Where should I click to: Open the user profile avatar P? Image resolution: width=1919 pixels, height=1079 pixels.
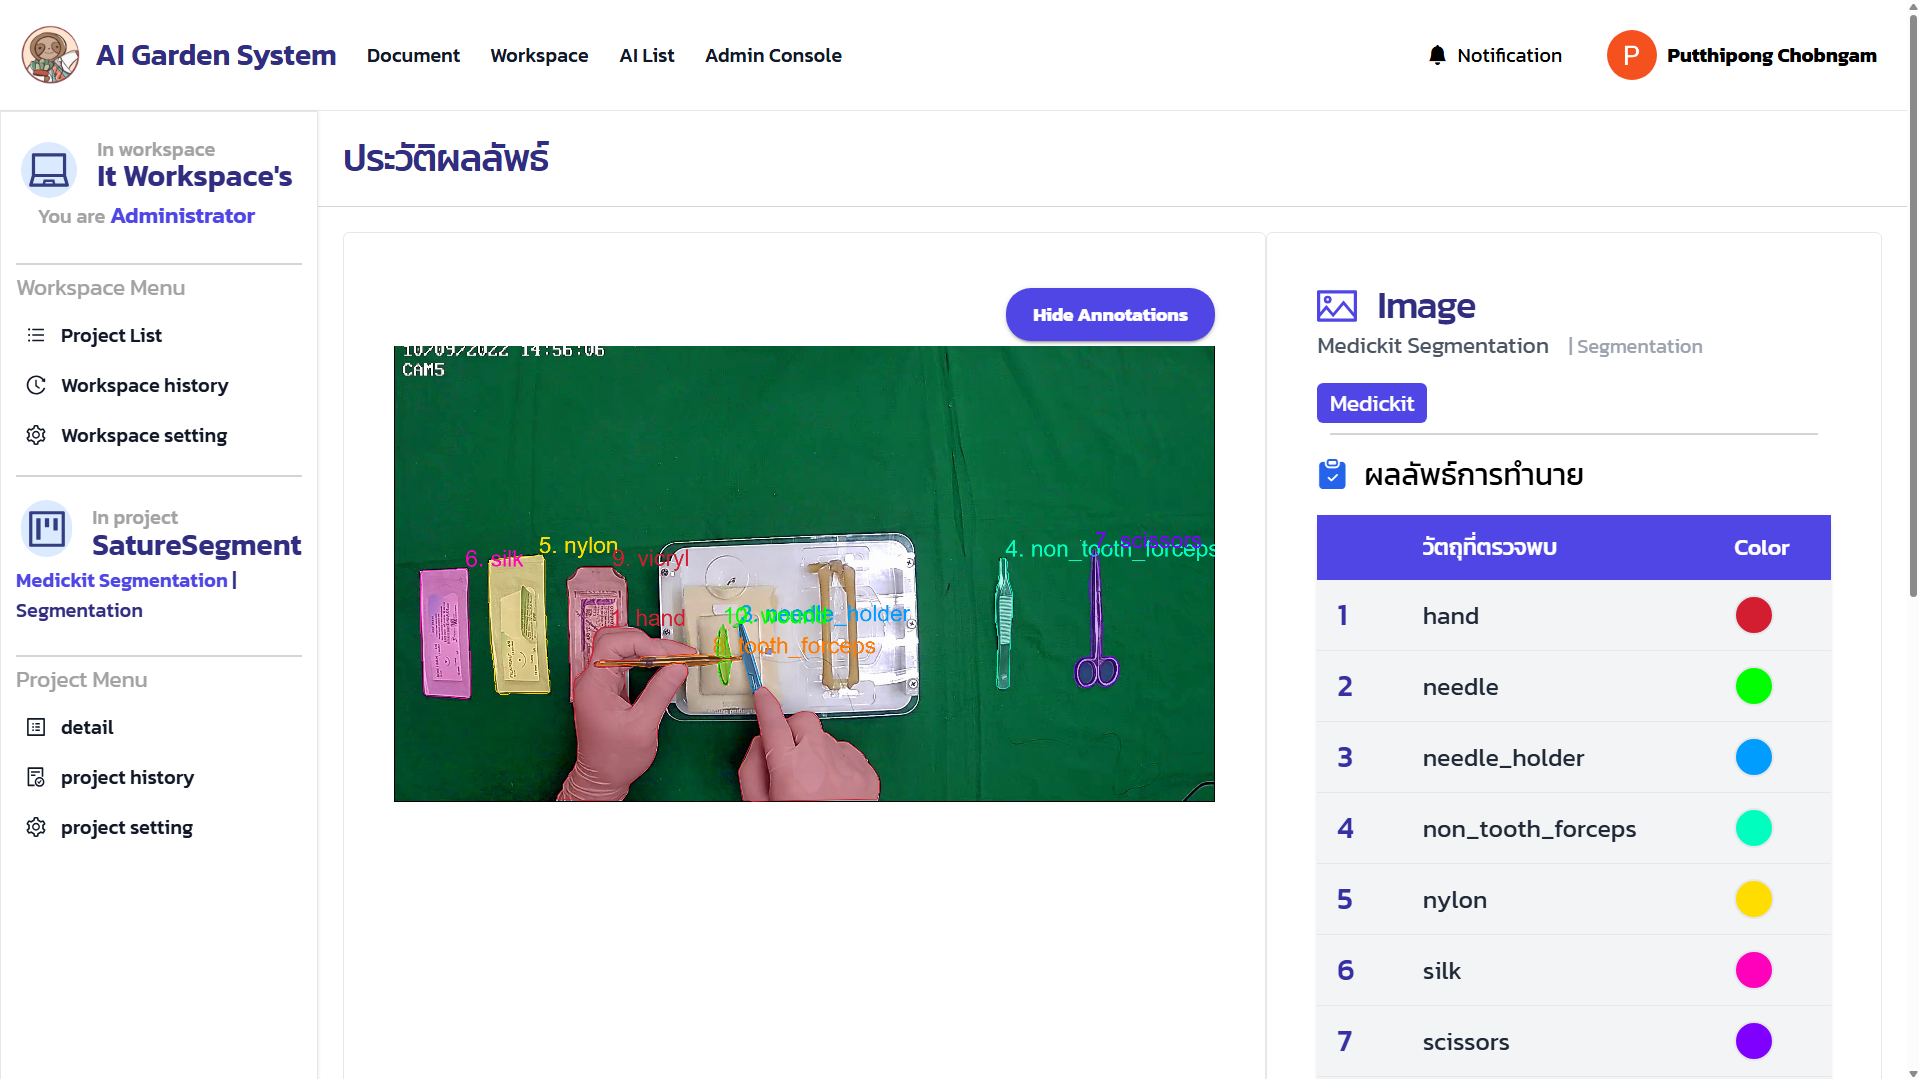pyautogui.click(x=1631, y=55)
